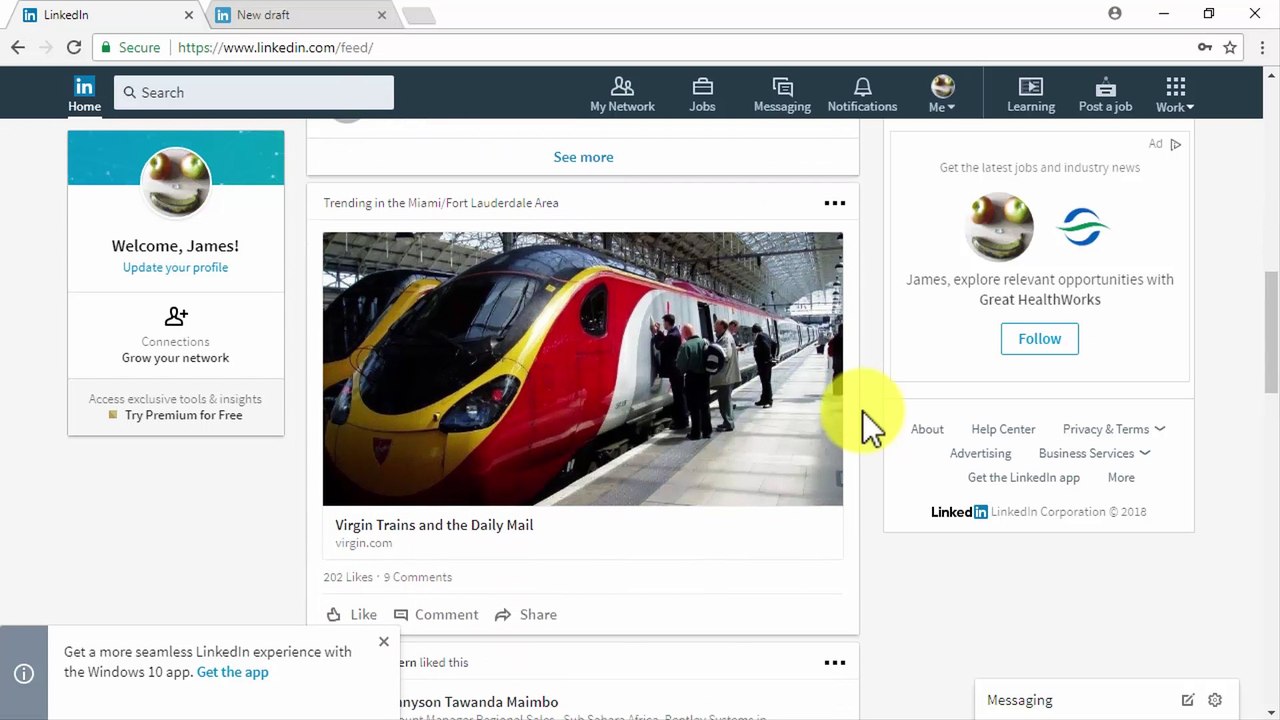Expand the Work apps grid menu
1280x720 pixels.
[x=1175, y=93]
